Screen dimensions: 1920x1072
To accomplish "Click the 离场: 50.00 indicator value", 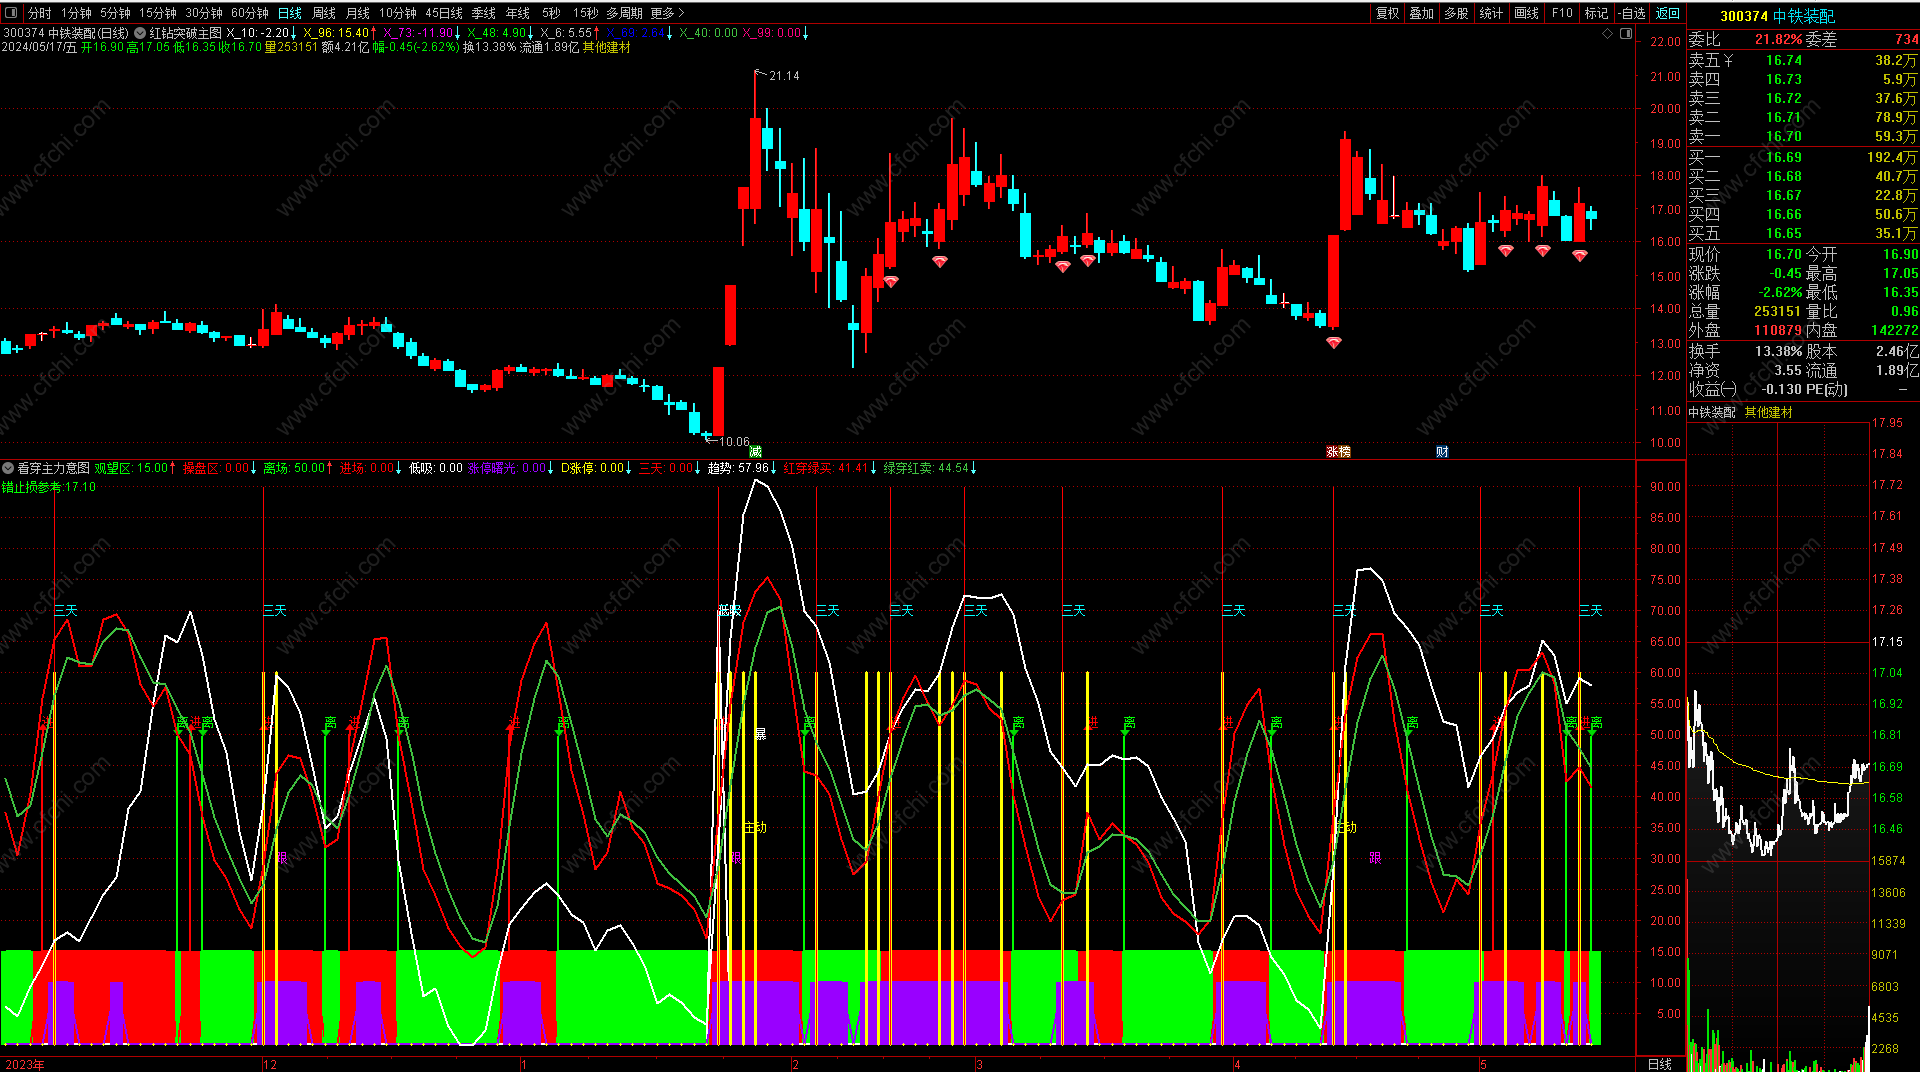I will [x=294, y=468].
